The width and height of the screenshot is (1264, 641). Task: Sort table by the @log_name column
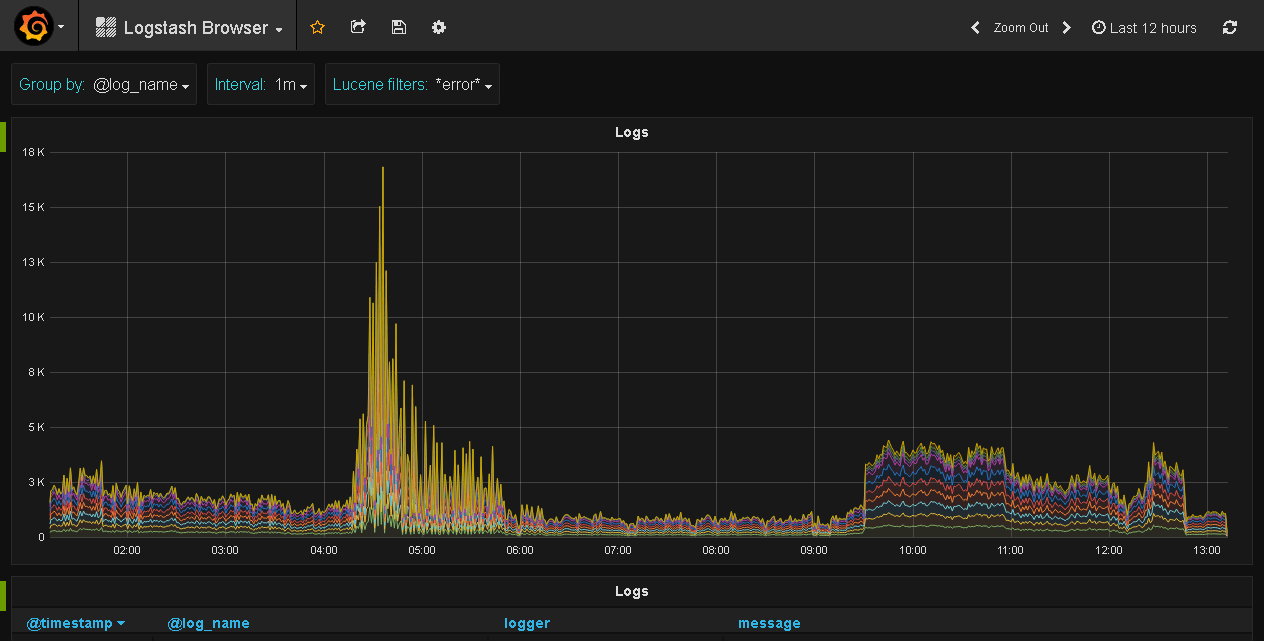(x=208, y=623)
